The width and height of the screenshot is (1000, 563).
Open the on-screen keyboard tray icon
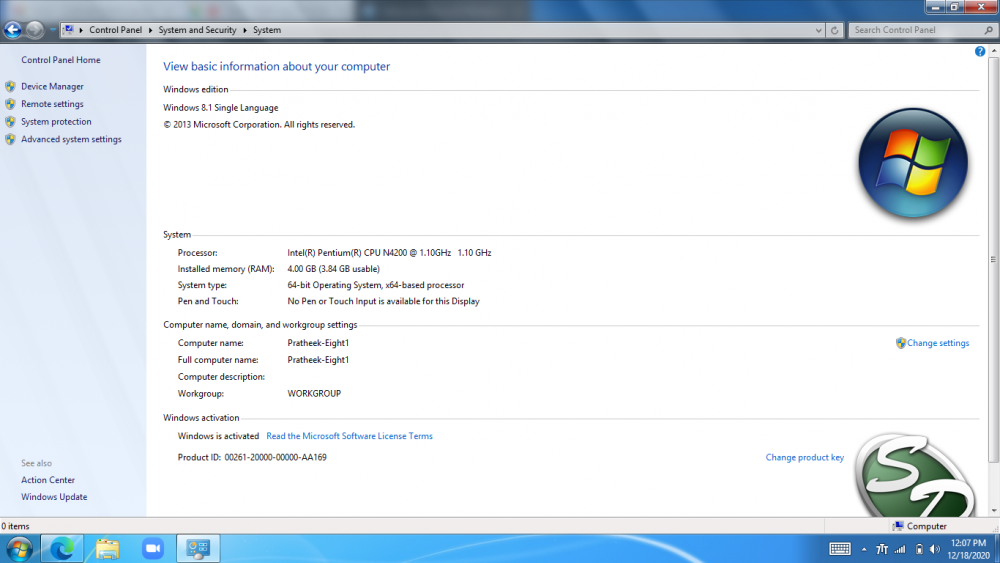pyautogui.click(x=840, y=548)
